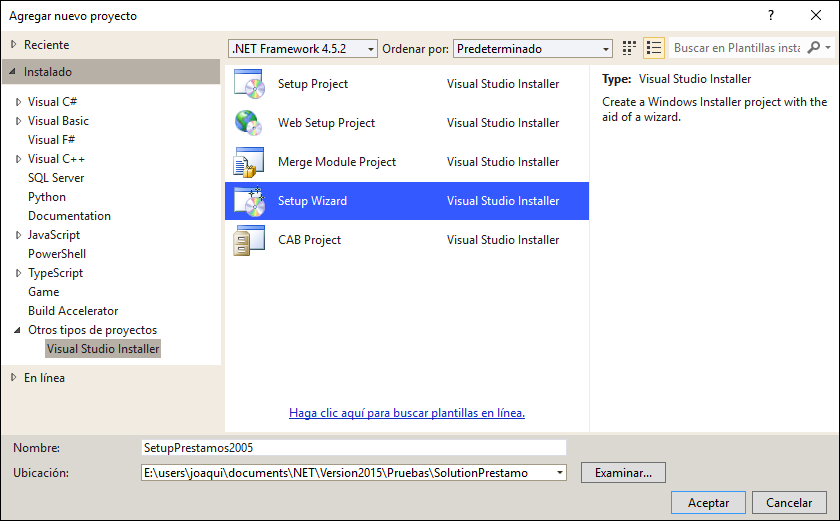The image size is (840, 521).
Task: Expand the JavaScript node
Action: pos(18,235)
